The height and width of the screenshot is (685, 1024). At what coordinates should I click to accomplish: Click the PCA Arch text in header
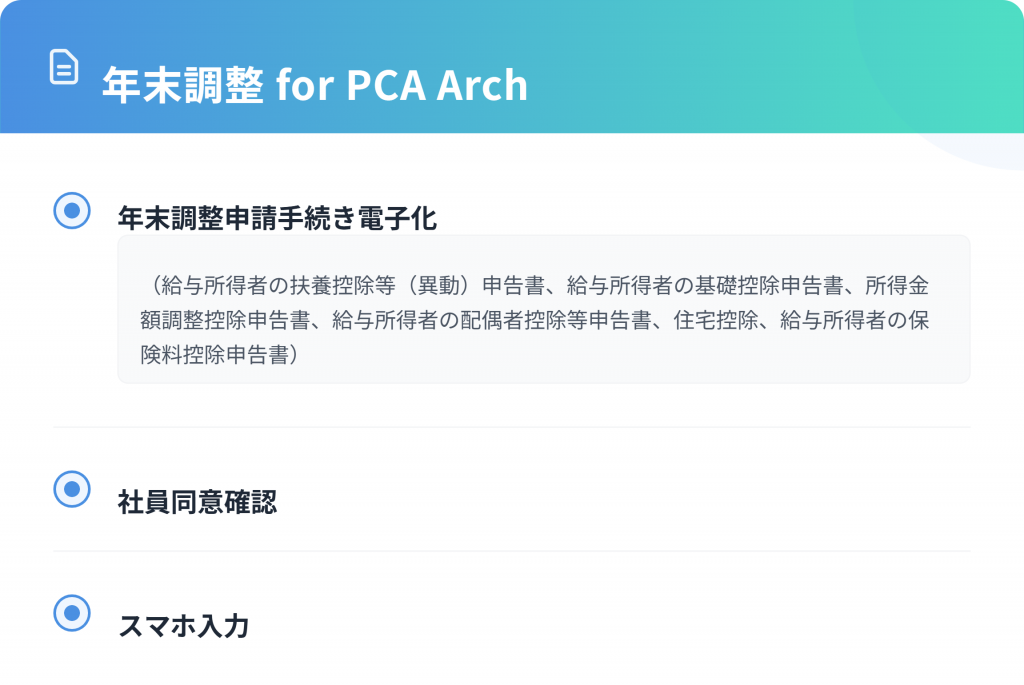[436, 86]
